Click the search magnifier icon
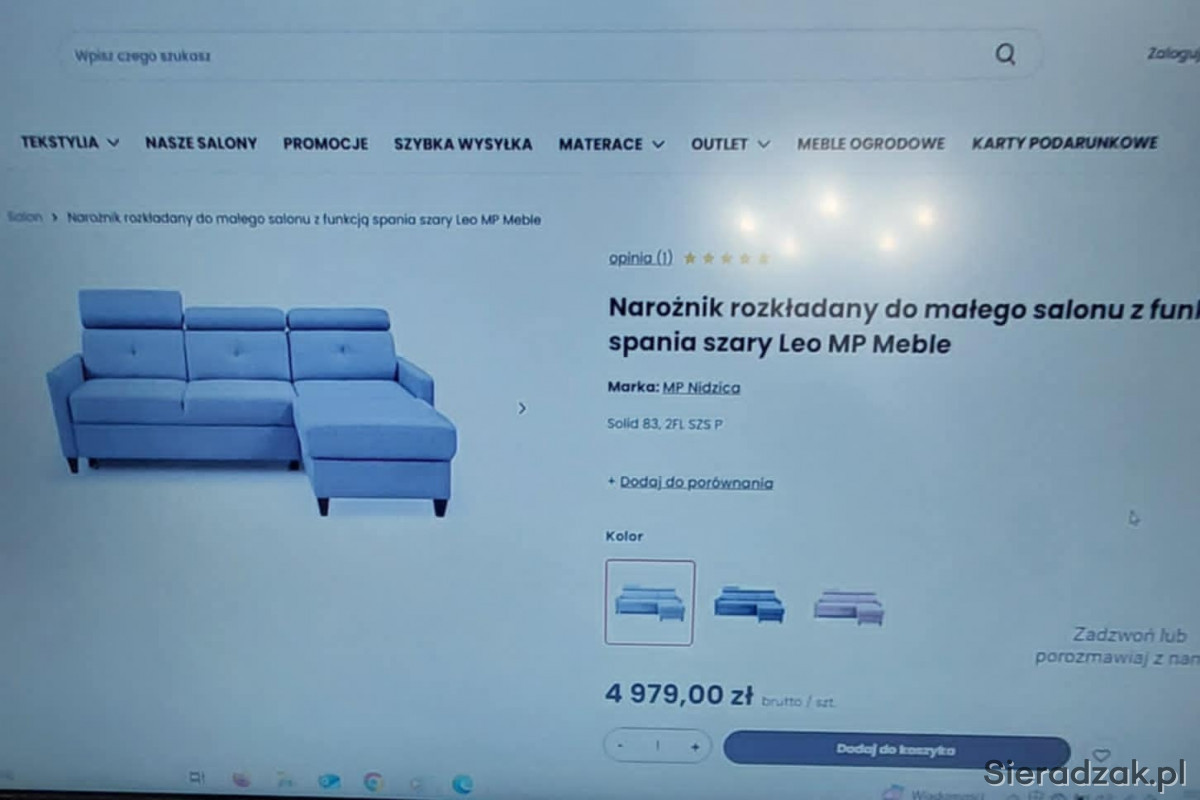 pyautogui.click(x=1005, y=55)
